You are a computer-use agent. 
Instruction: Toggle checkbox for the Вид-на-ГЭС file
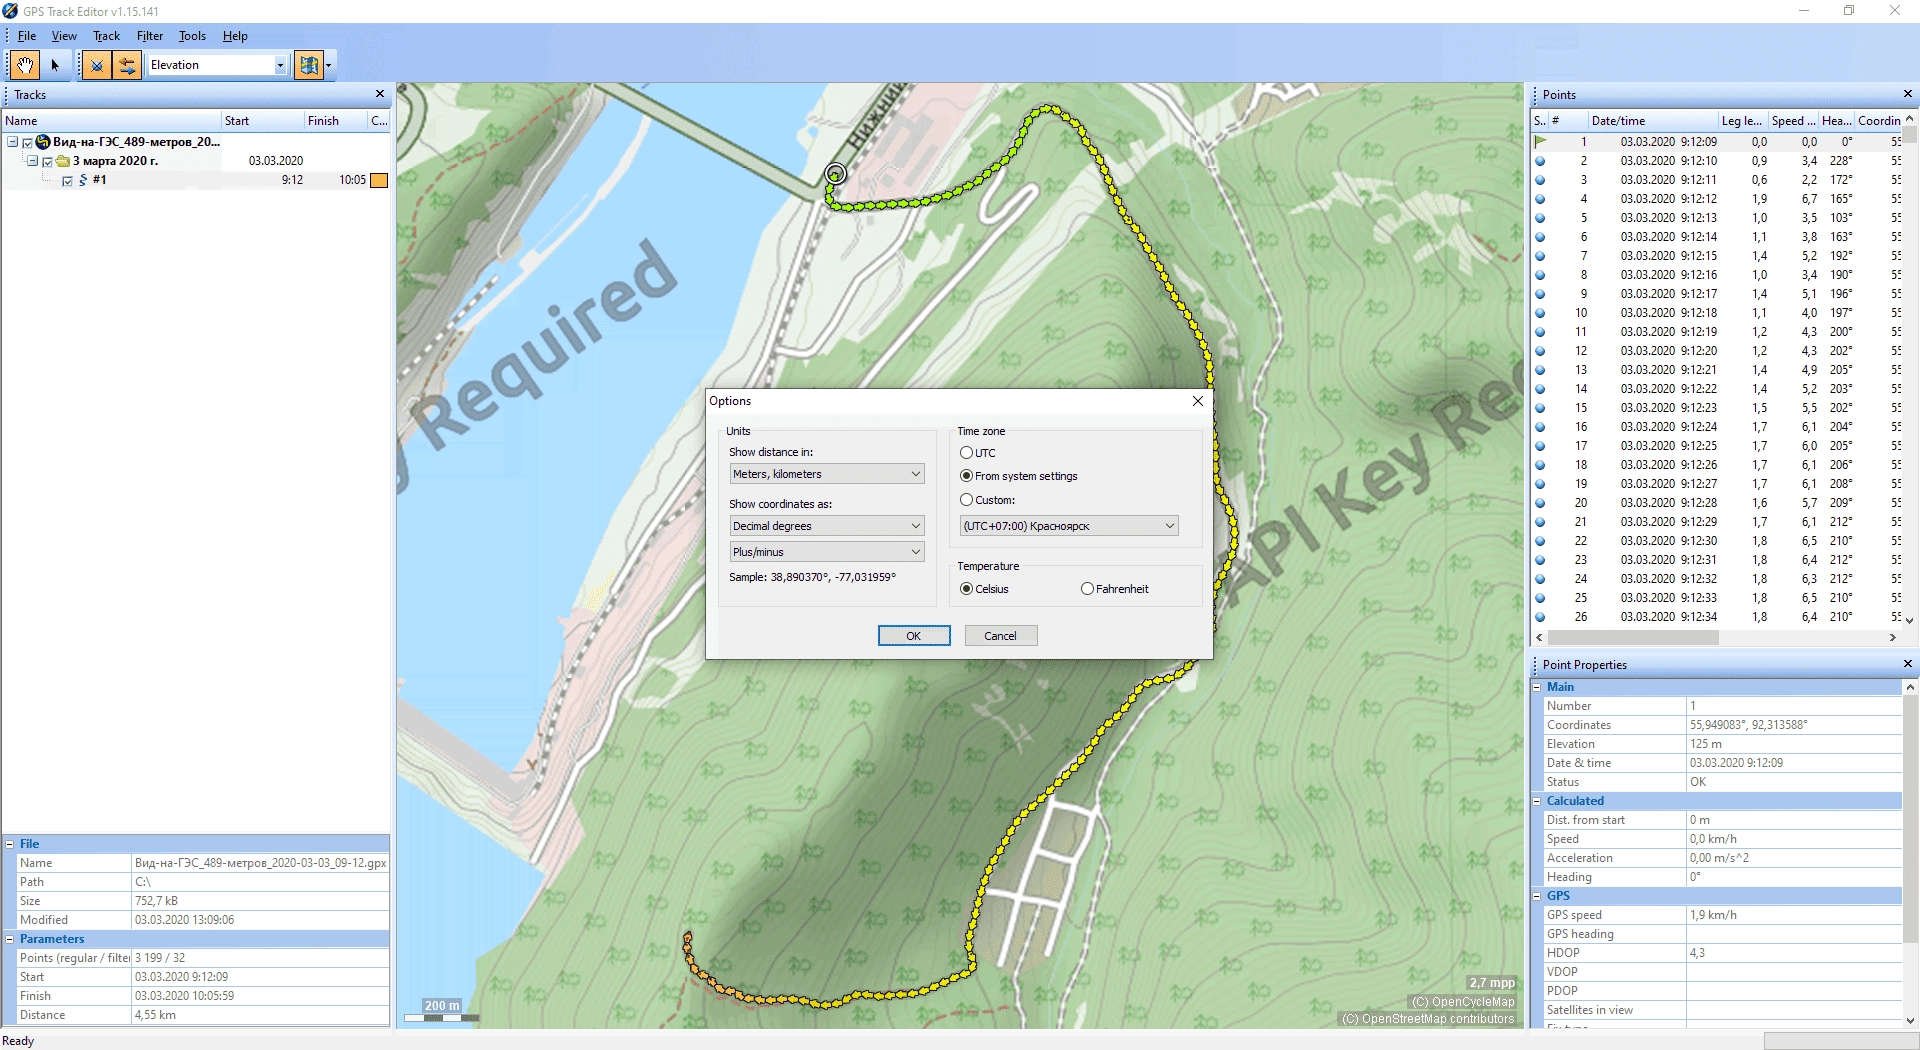click(28, 142)
